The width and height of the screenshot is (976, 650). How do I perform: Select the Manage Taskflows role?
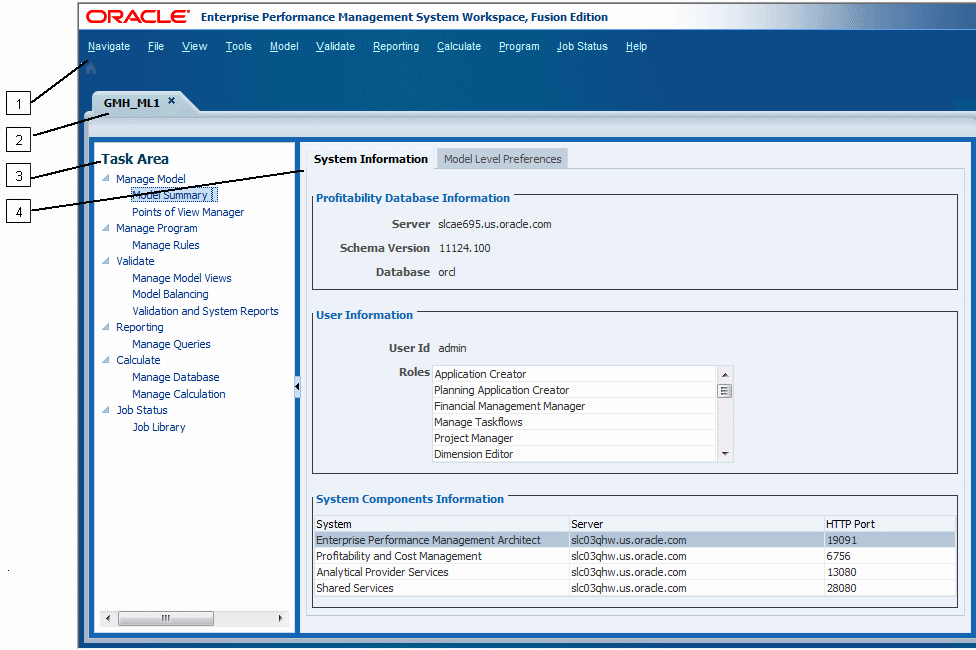[575, 422]
